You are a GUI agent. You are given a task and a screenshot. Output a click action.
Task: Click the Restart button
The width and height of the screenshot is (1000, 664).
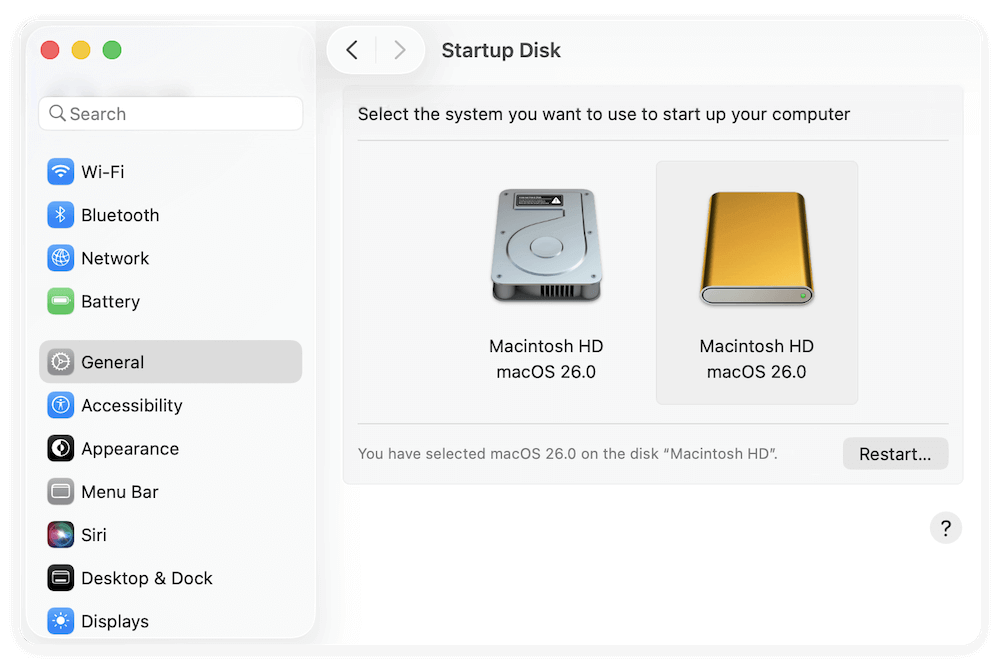[x=895, y=453]
